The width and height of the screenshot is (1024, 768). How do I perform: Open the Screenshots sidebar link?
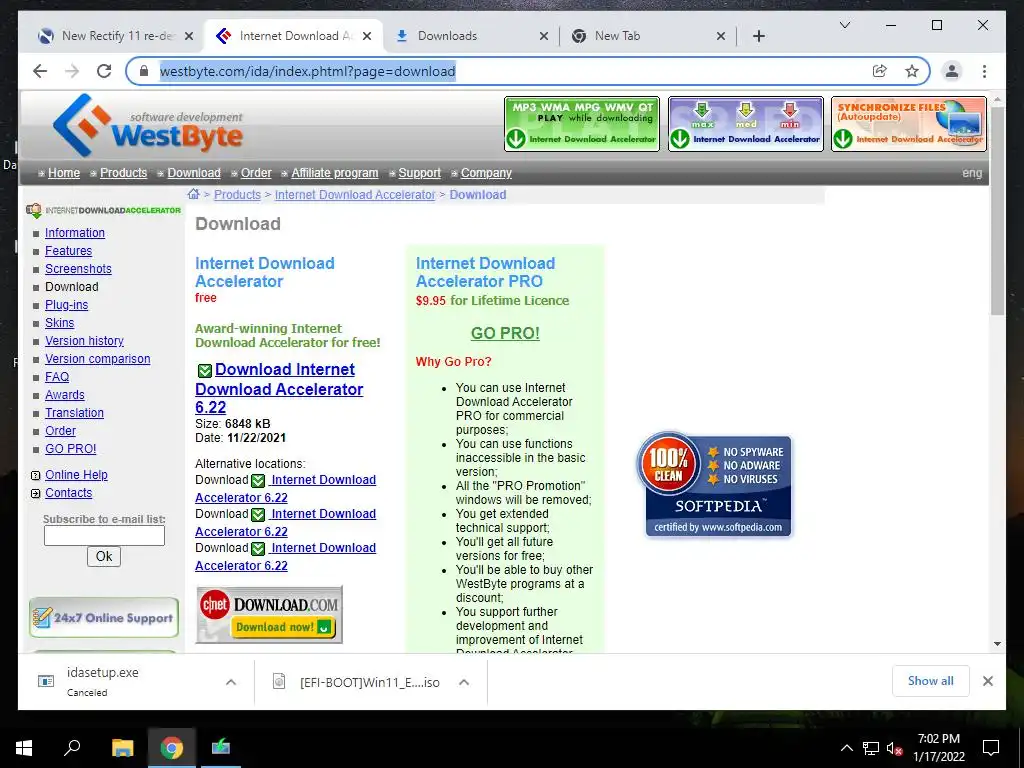coord(78,269)
